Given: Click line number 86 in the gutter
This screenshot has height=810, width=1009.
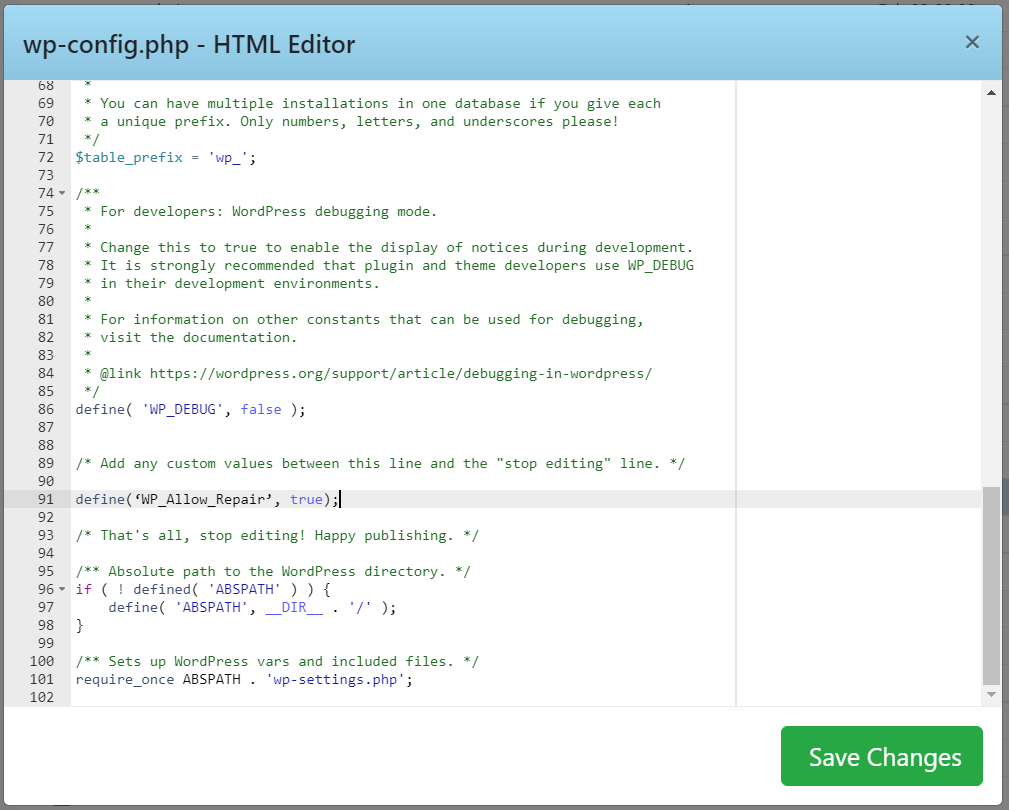Looking at the screenshot, I should point(45,409).
